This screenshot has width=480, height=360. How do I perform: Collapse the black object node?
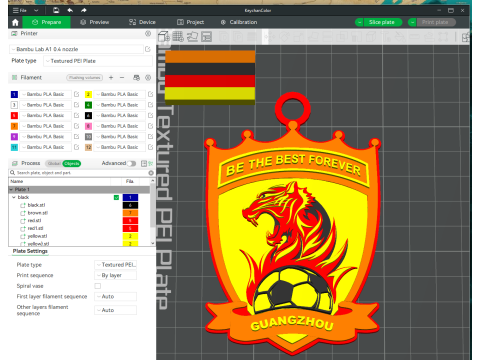tap(14, 197)
